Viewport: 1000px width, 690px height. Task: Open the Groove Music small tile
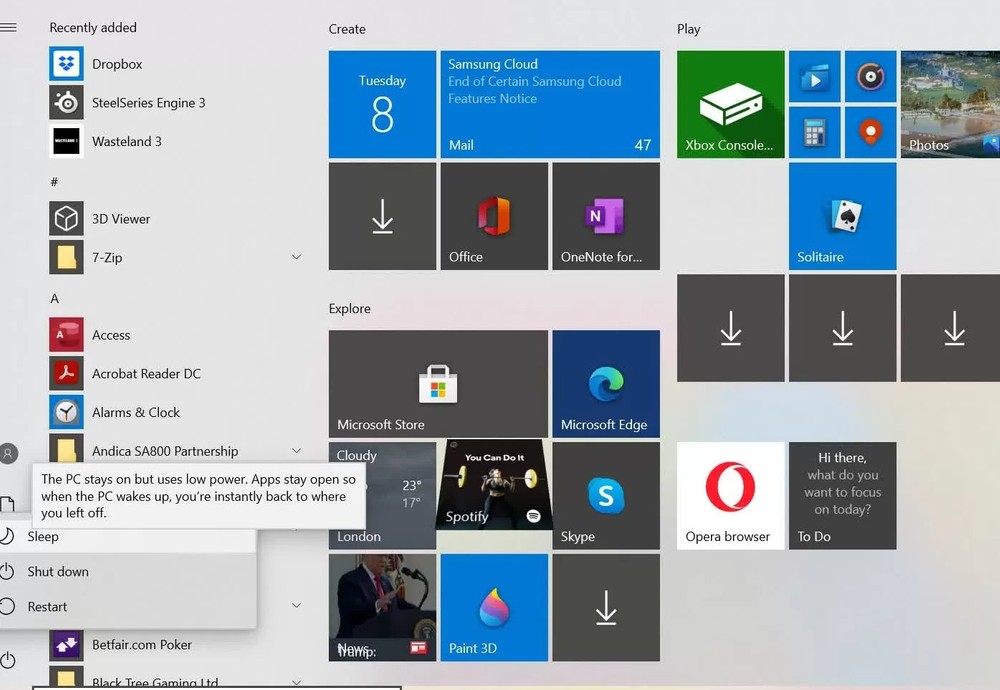(871, 77)
